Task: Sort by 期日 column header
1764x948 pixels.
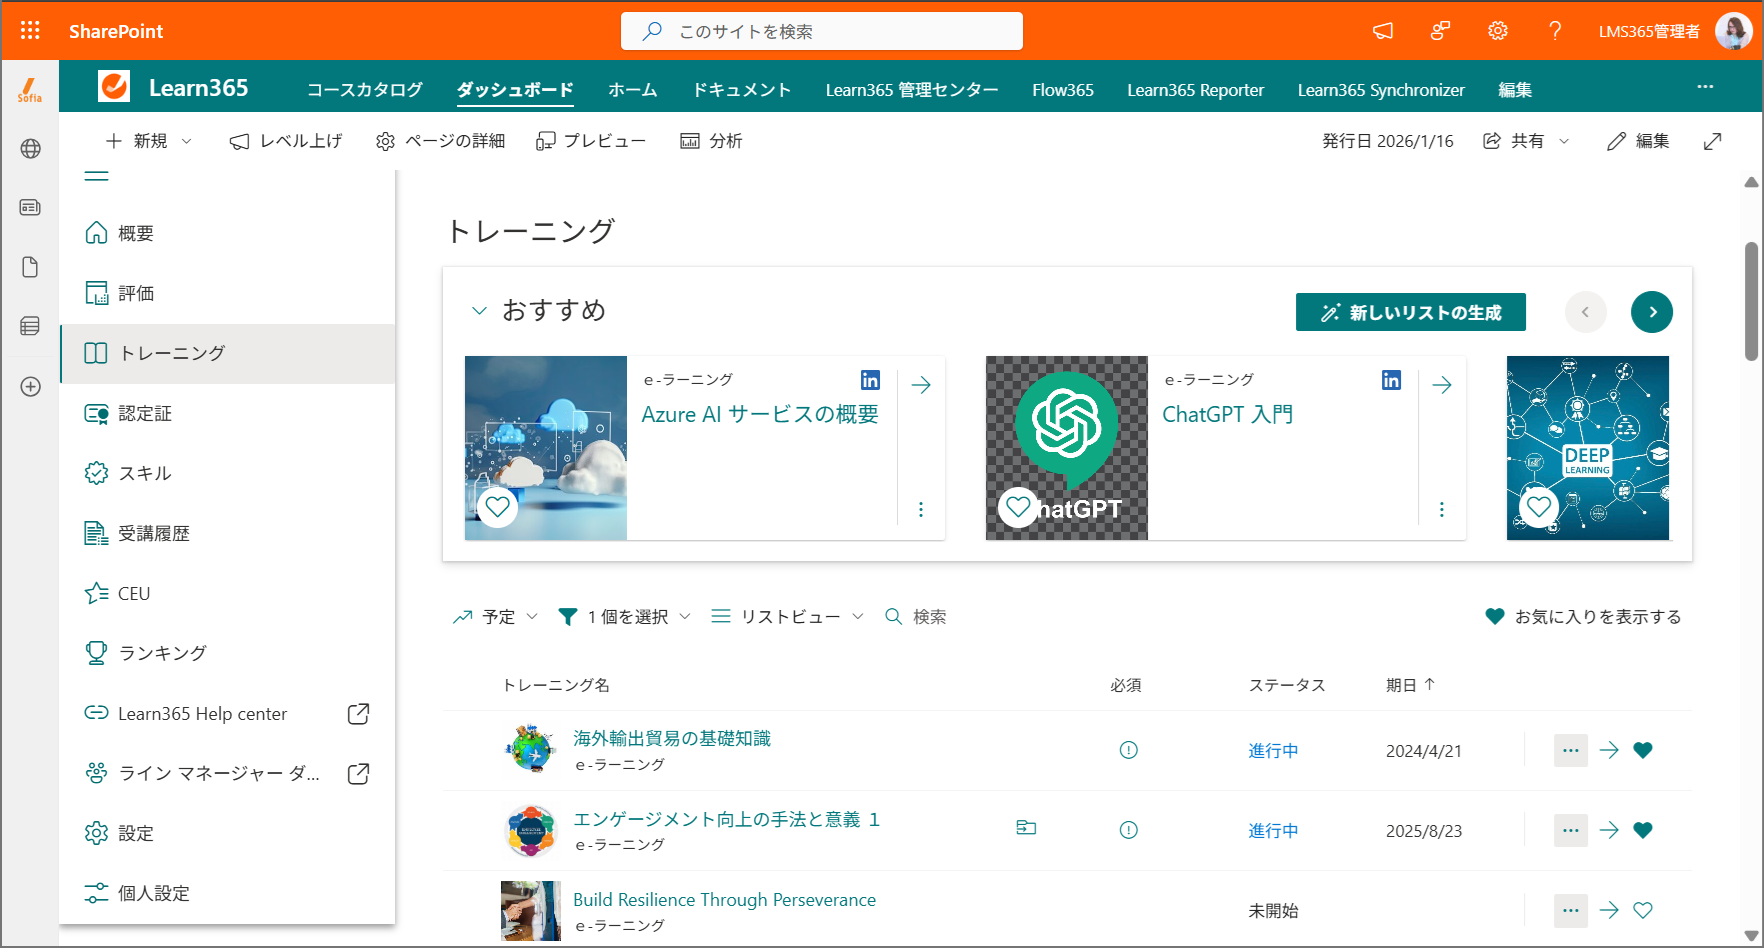Action: (x=1410, y=685)
